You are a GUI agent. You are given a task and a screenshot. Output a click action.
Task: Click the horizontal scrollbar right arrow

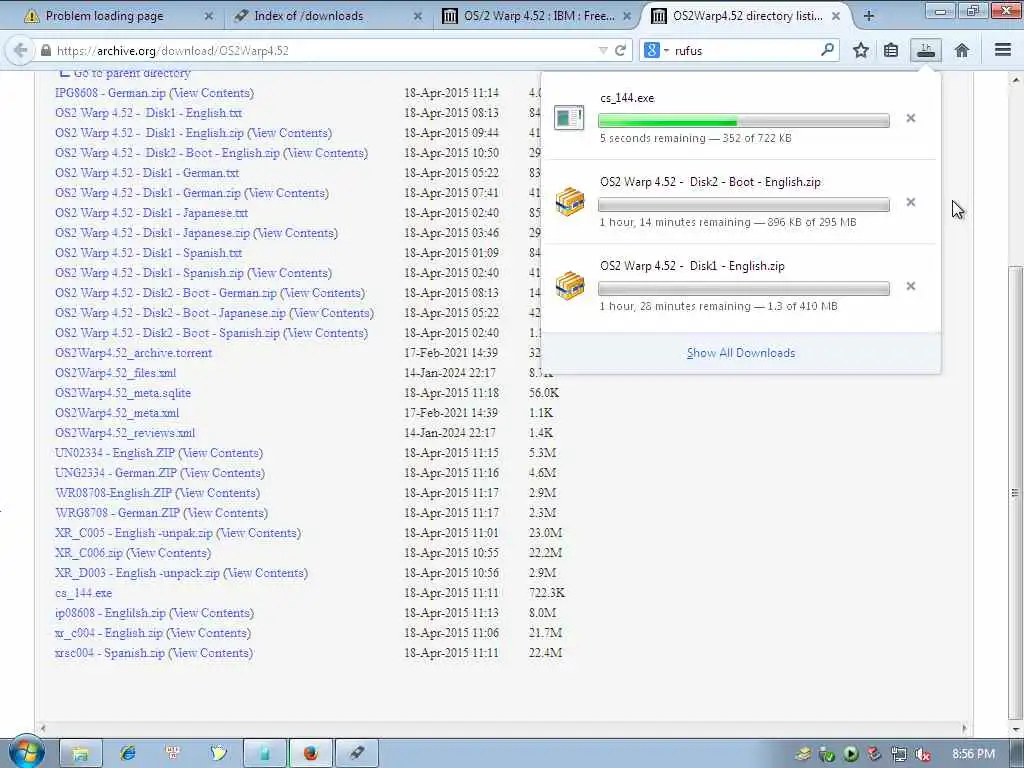coord(964,728)
